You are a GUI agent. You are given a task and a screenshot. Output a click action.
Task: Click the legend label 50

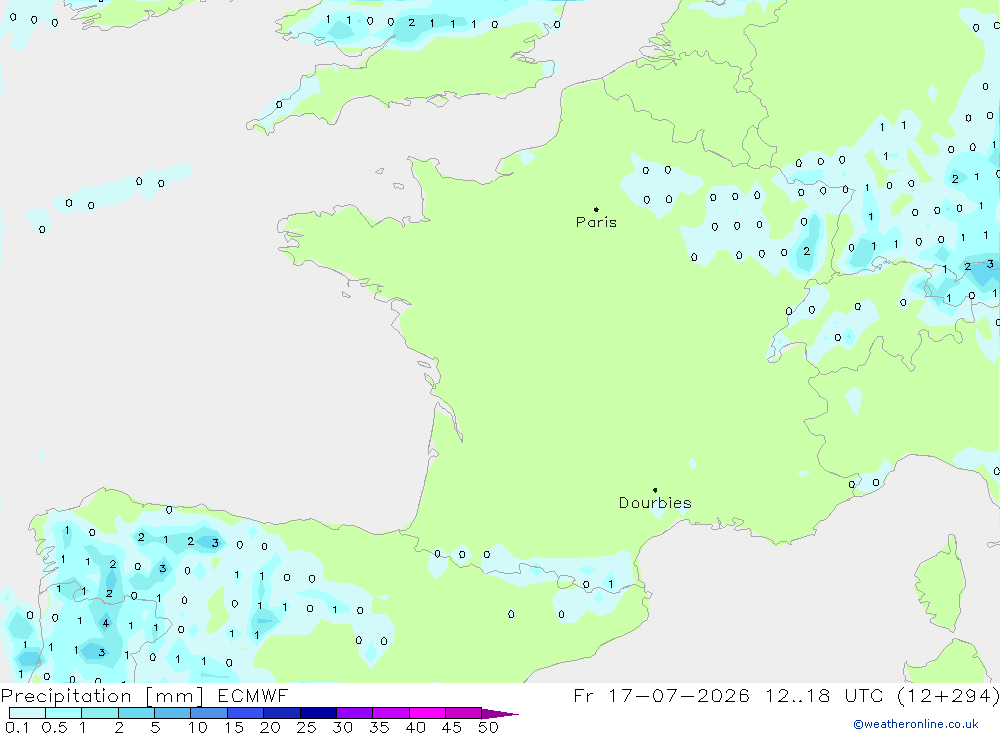tap(488, 727)
